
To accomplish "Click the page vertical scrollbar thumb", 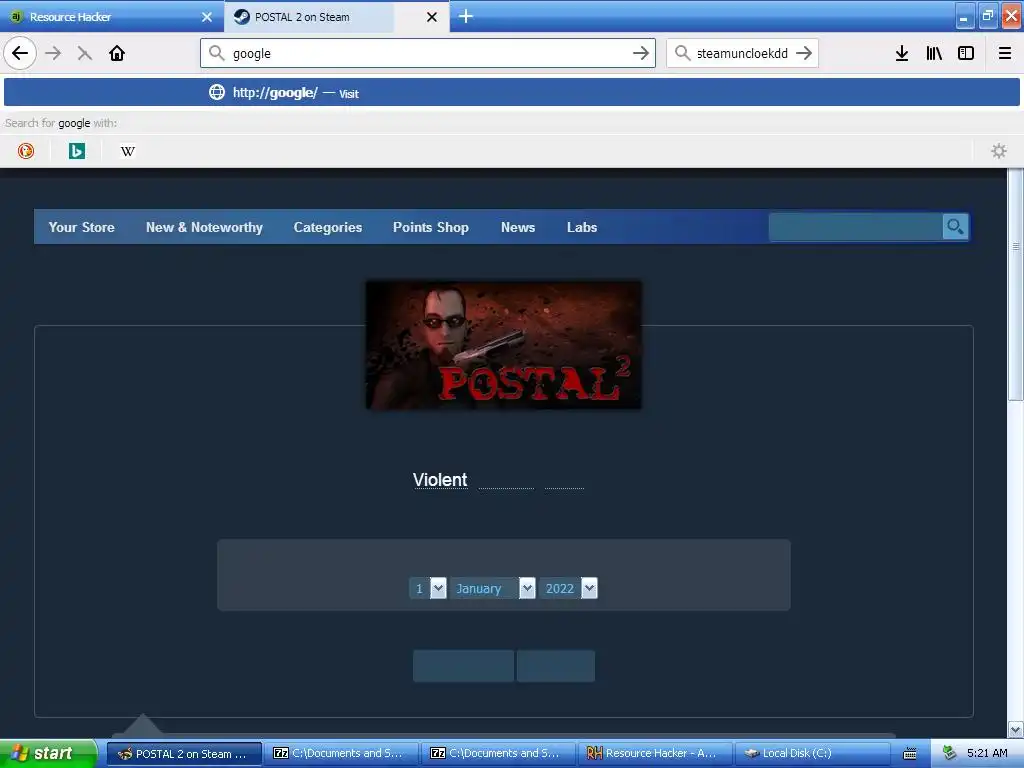I will coord(1016,285).
